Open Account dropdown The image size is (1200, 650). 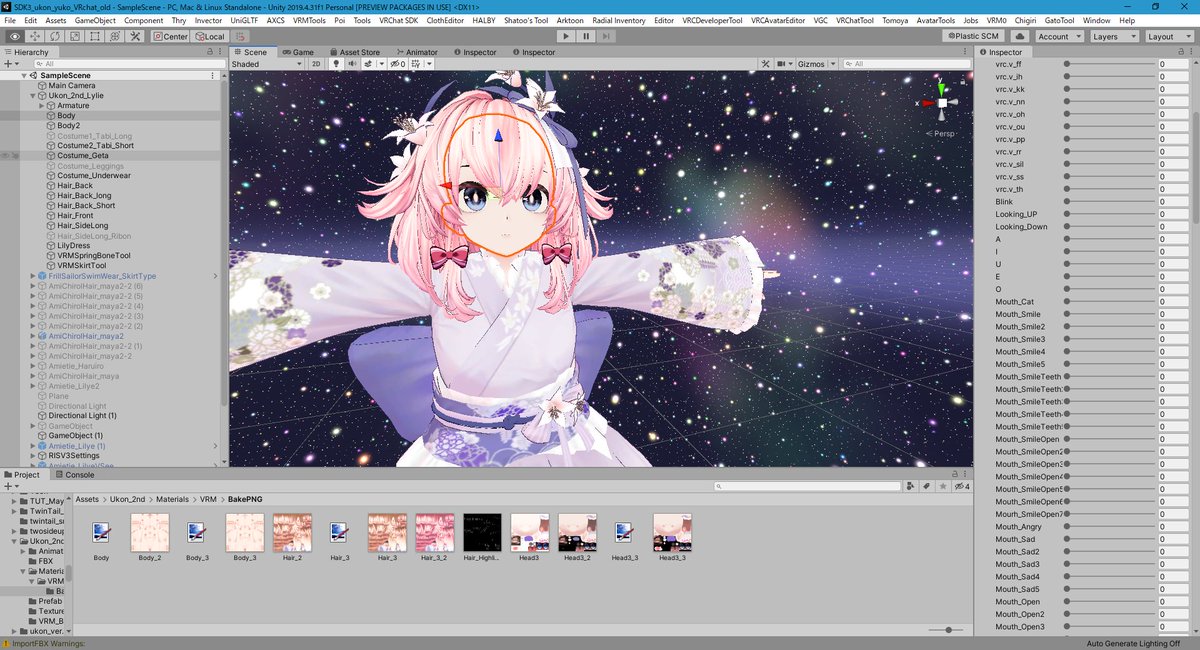pyautogui.click(x=1058, y=36)
